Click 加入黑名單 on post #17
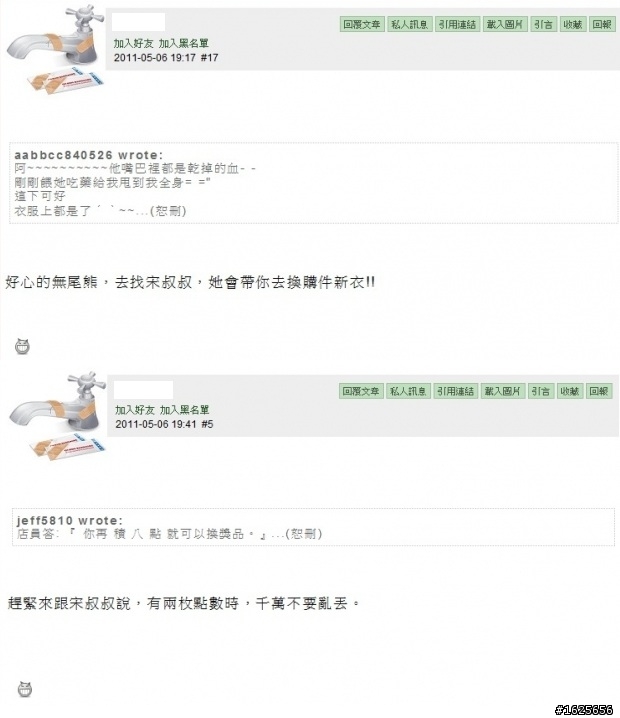The width and height of the screenshot is (620, 718). click(184, 44)
